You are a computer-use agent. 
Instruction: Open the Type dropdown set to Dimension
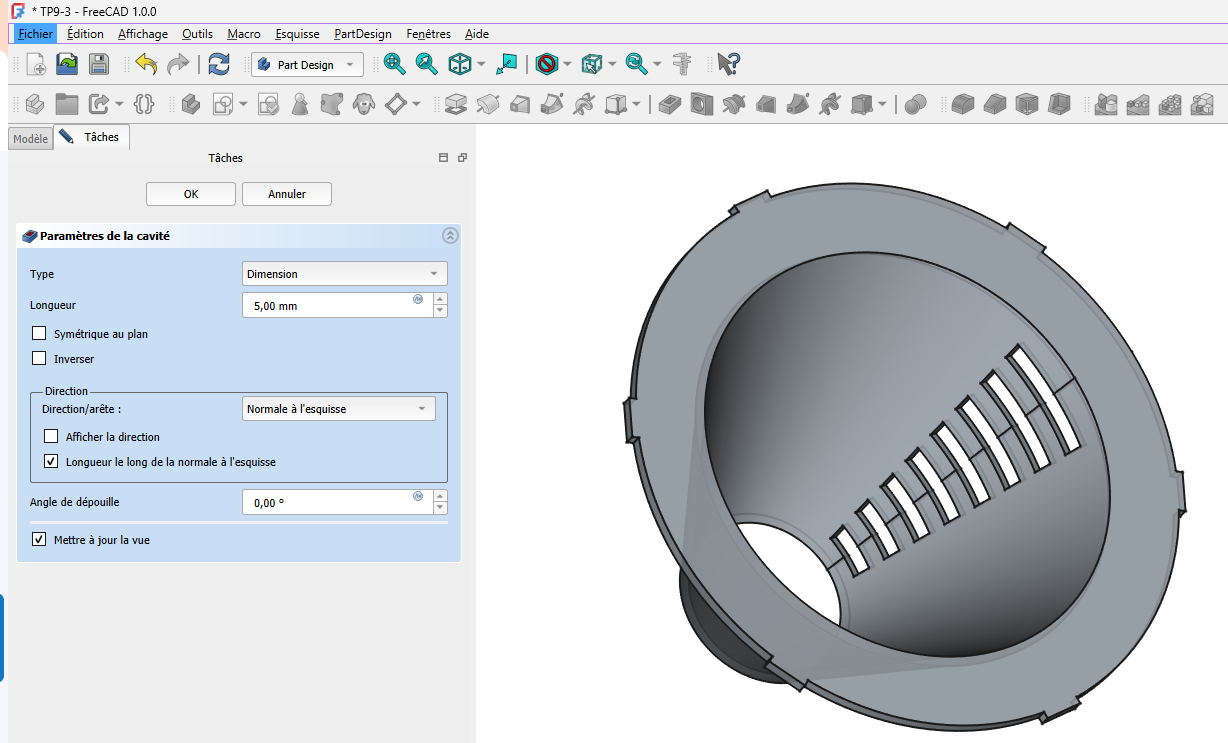pyautogui.click(x=344, y=274)
